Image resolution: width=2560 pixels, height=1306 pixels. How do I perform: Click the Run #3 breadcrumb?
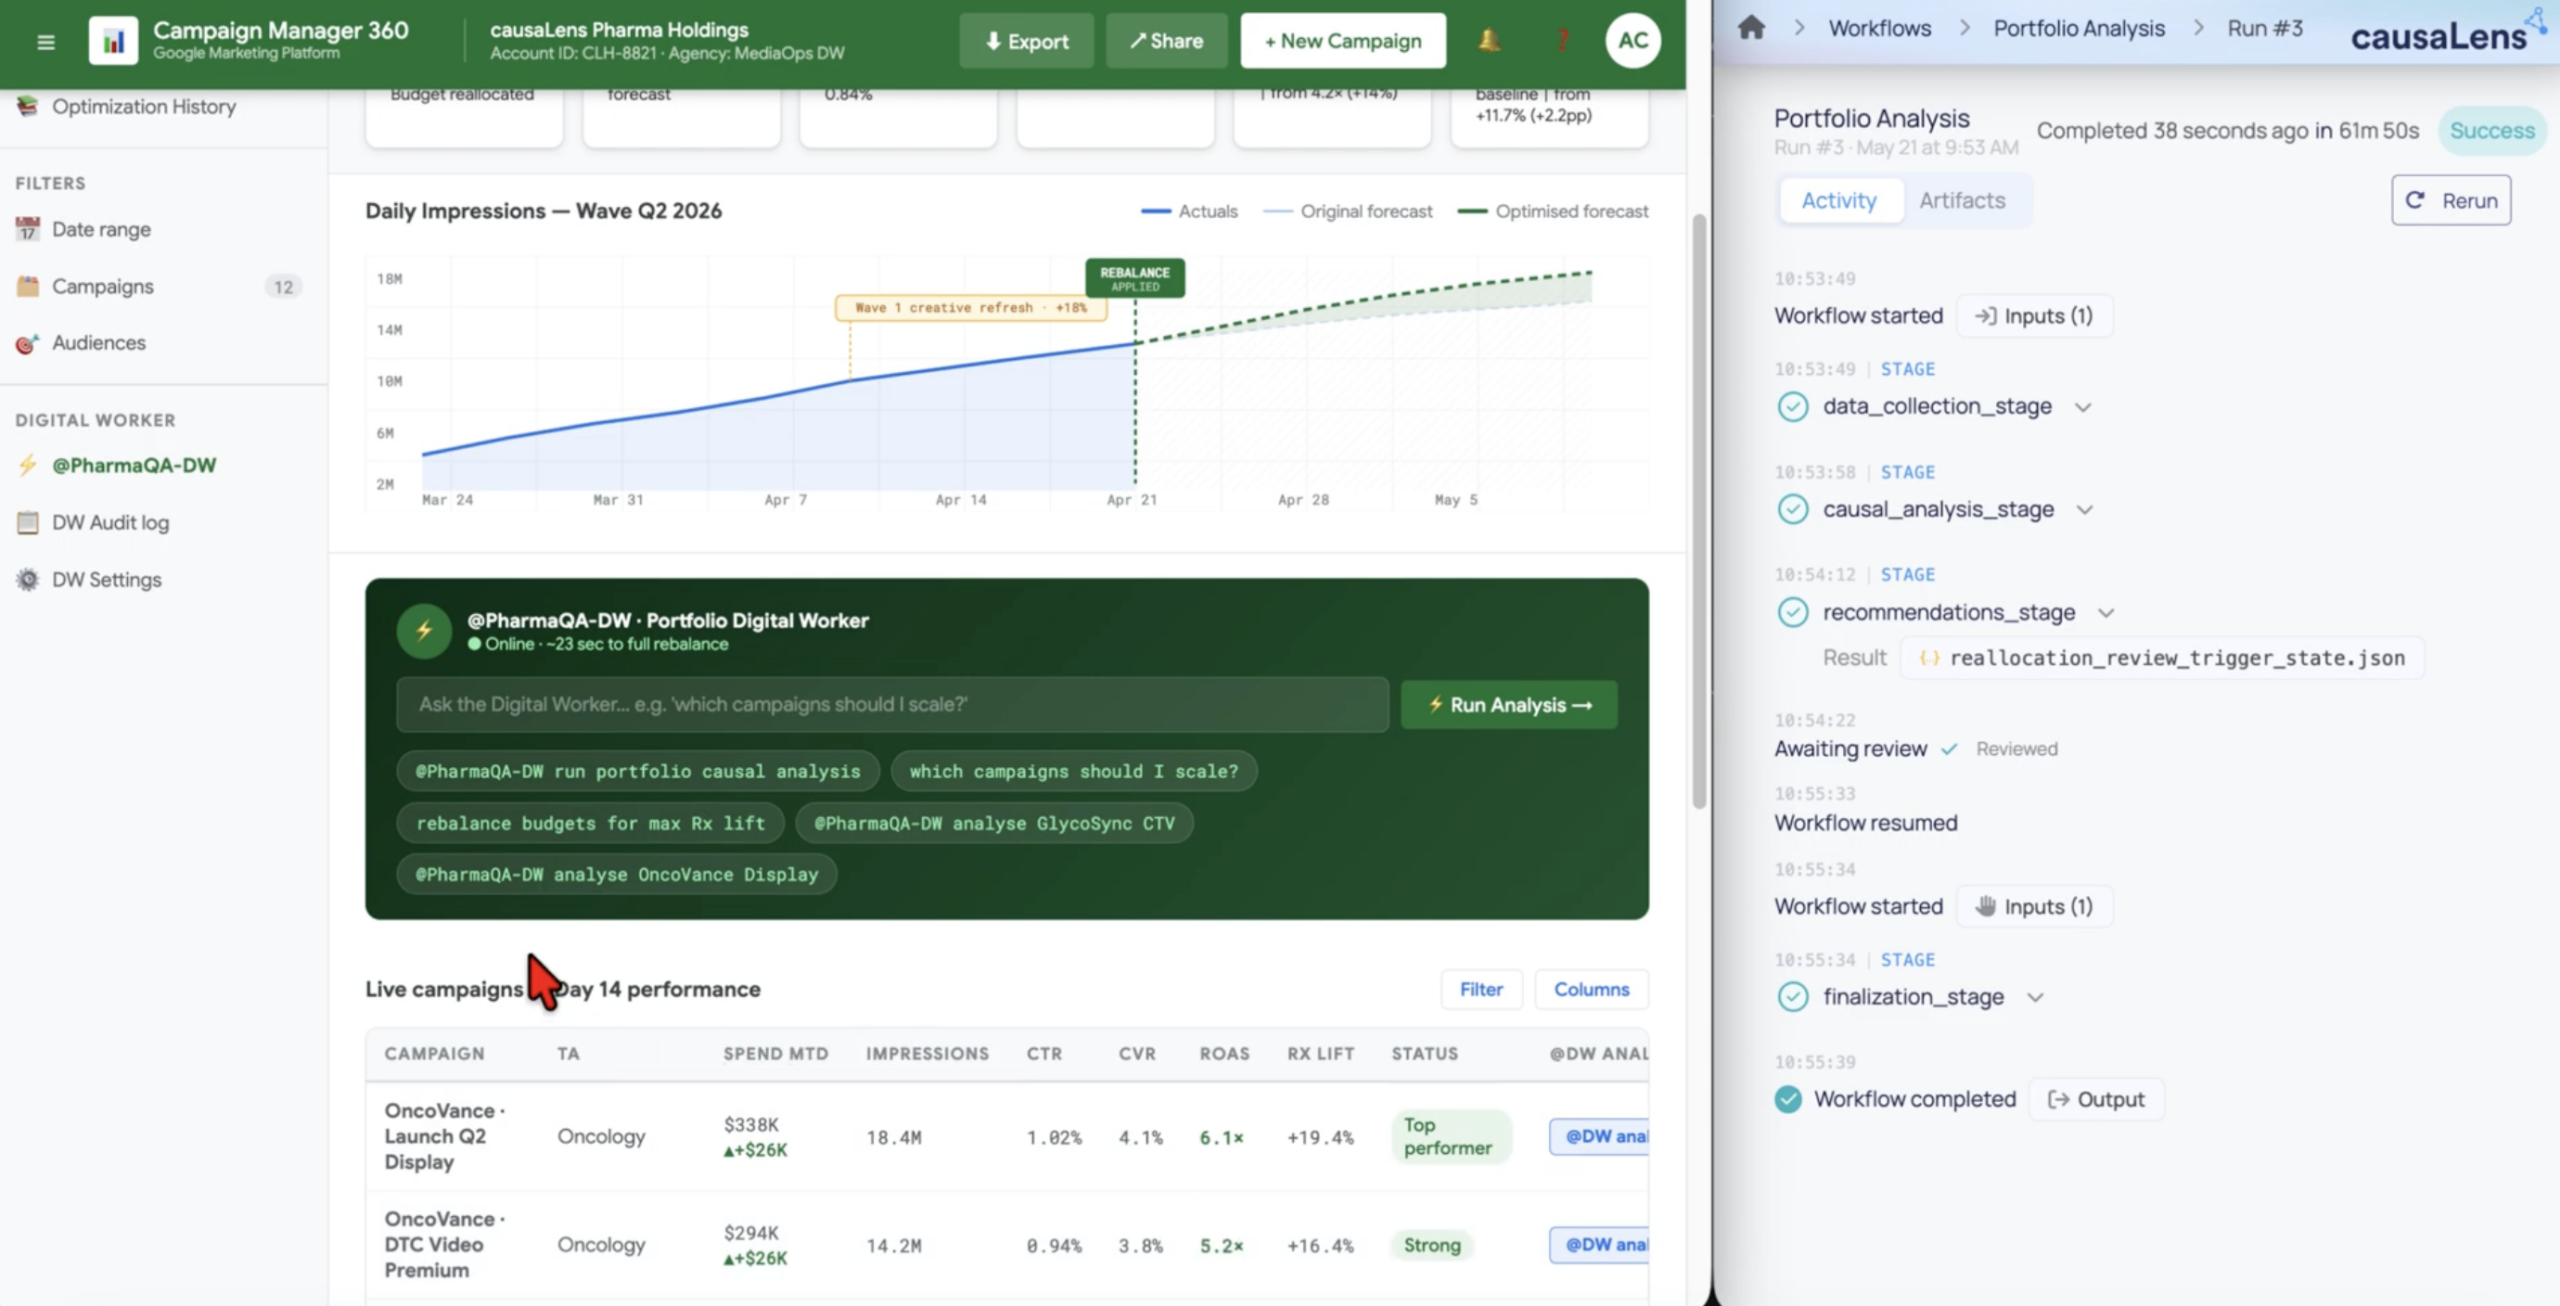click(x=2265, y=28)
